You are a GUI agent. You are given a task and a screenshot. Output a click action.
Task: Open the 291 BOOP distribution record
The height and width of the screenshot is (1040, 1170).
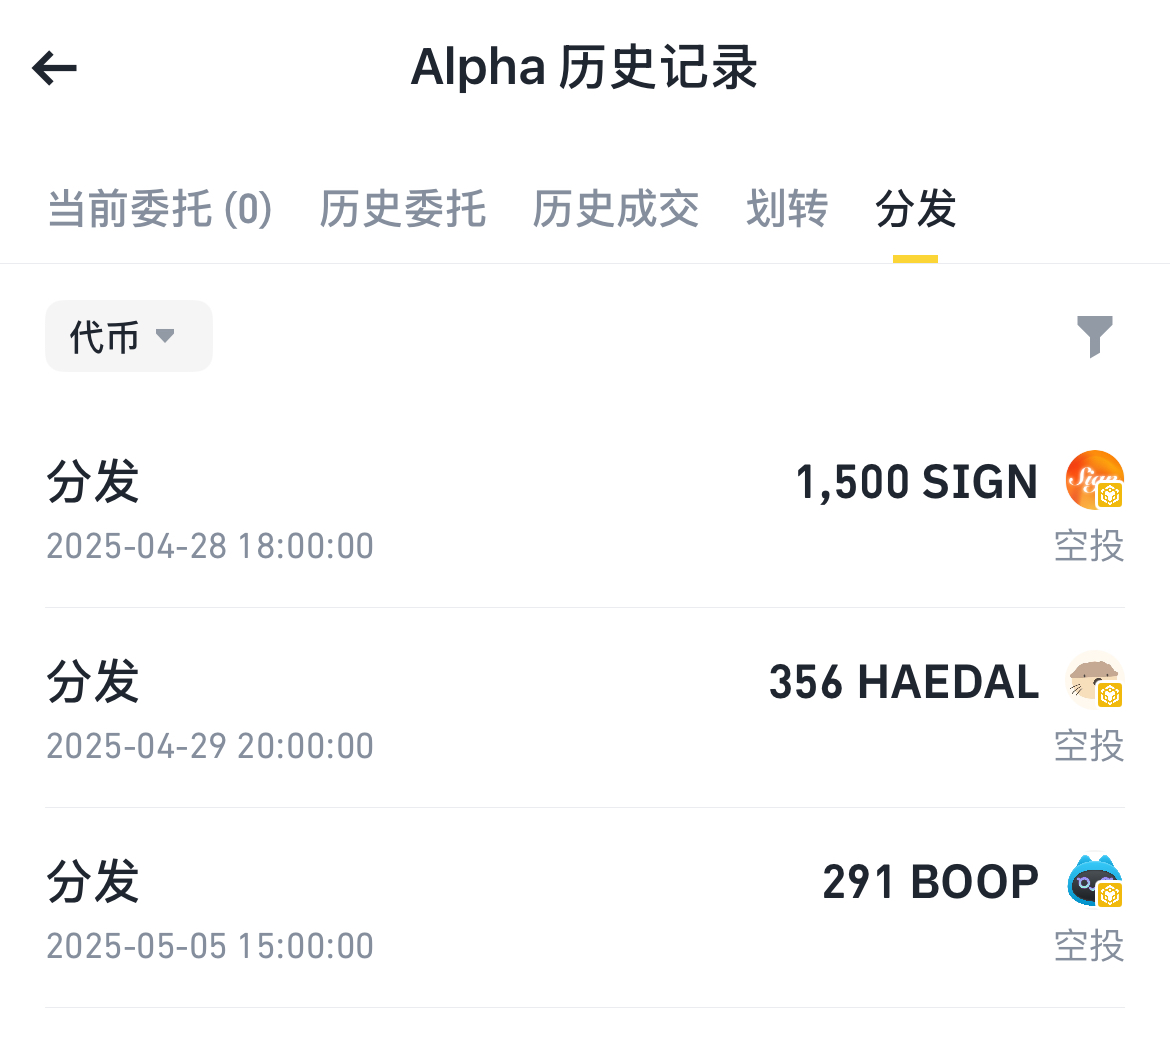[x=585, y=908]
